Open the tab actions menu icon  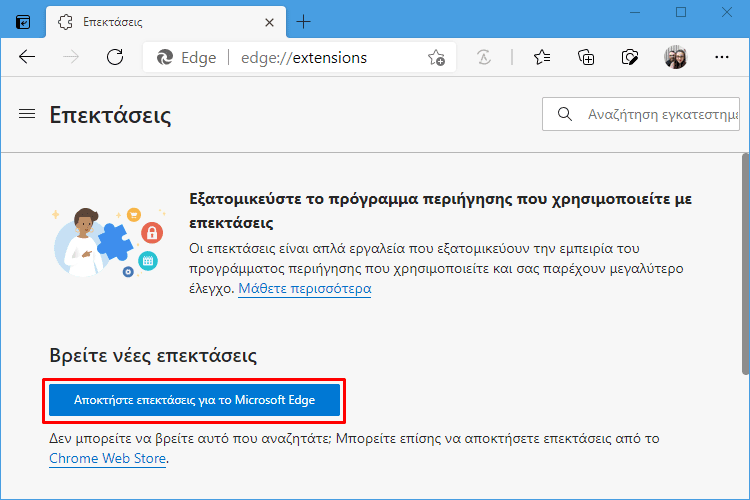click(x=23, y=22)
